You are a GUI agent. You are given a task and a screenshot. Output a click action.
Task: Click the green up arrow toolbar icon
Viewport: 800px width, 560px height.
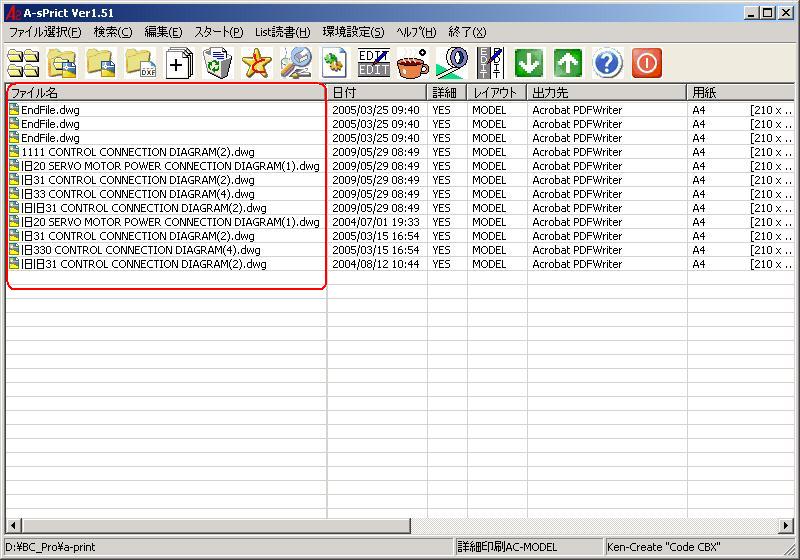click(x=568, y=63)
